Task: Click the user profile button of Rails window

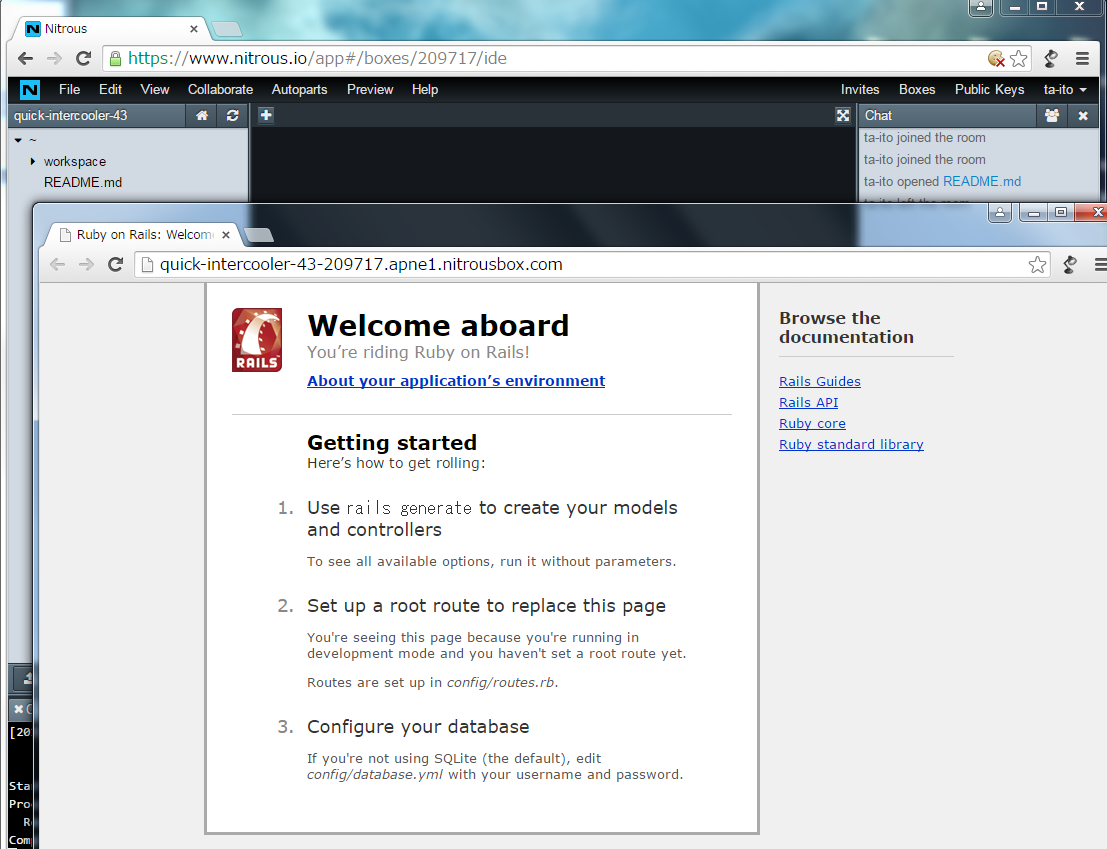Action: click(1000, 212)
